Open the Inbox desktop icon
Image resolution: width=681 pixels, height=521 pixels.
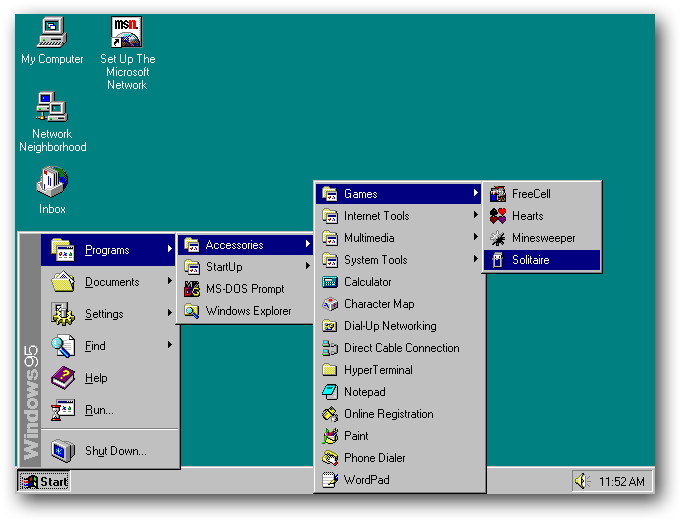pos(52,183)
